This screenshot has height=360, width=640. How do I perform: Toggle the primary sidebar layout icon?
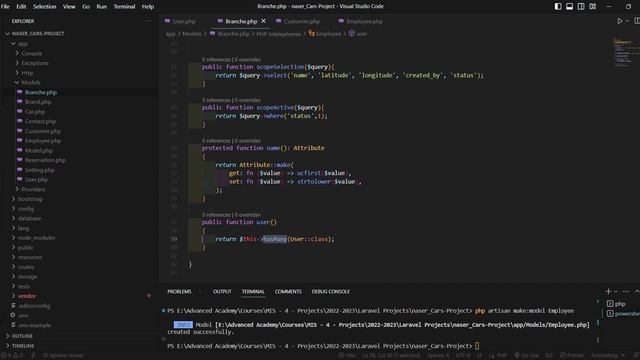[x=558, y=7]
